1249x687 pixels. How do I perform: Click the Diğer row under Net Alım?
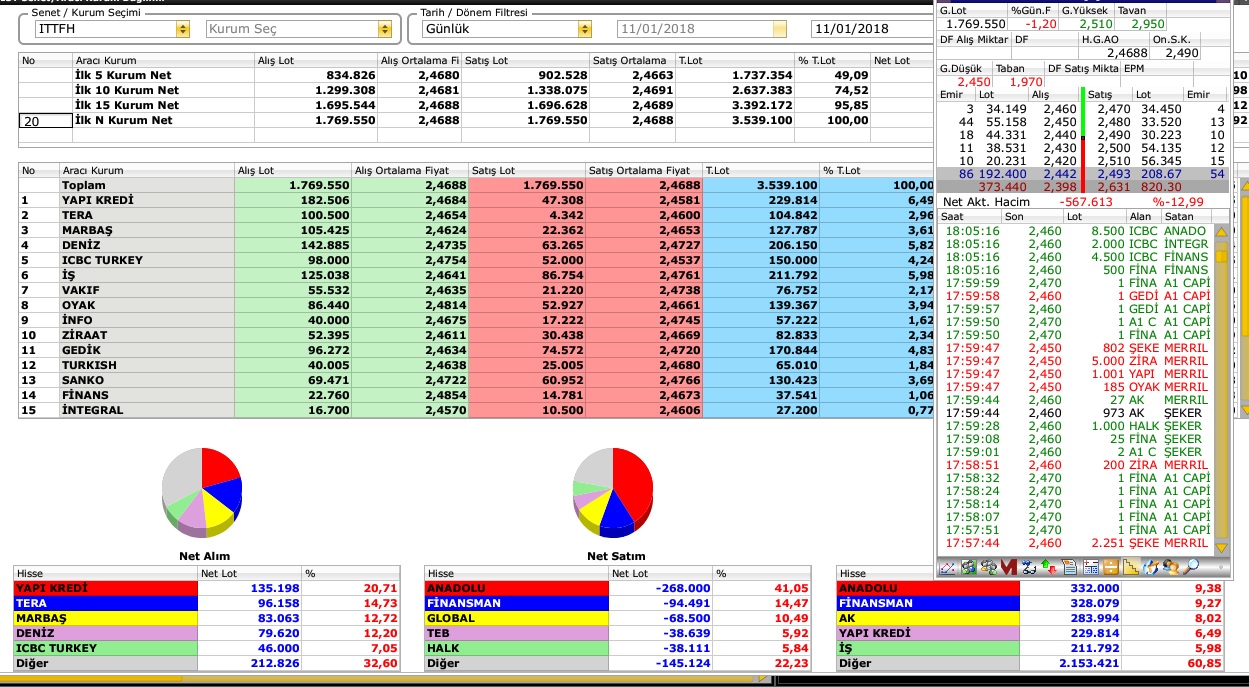[x=207, y=663]
